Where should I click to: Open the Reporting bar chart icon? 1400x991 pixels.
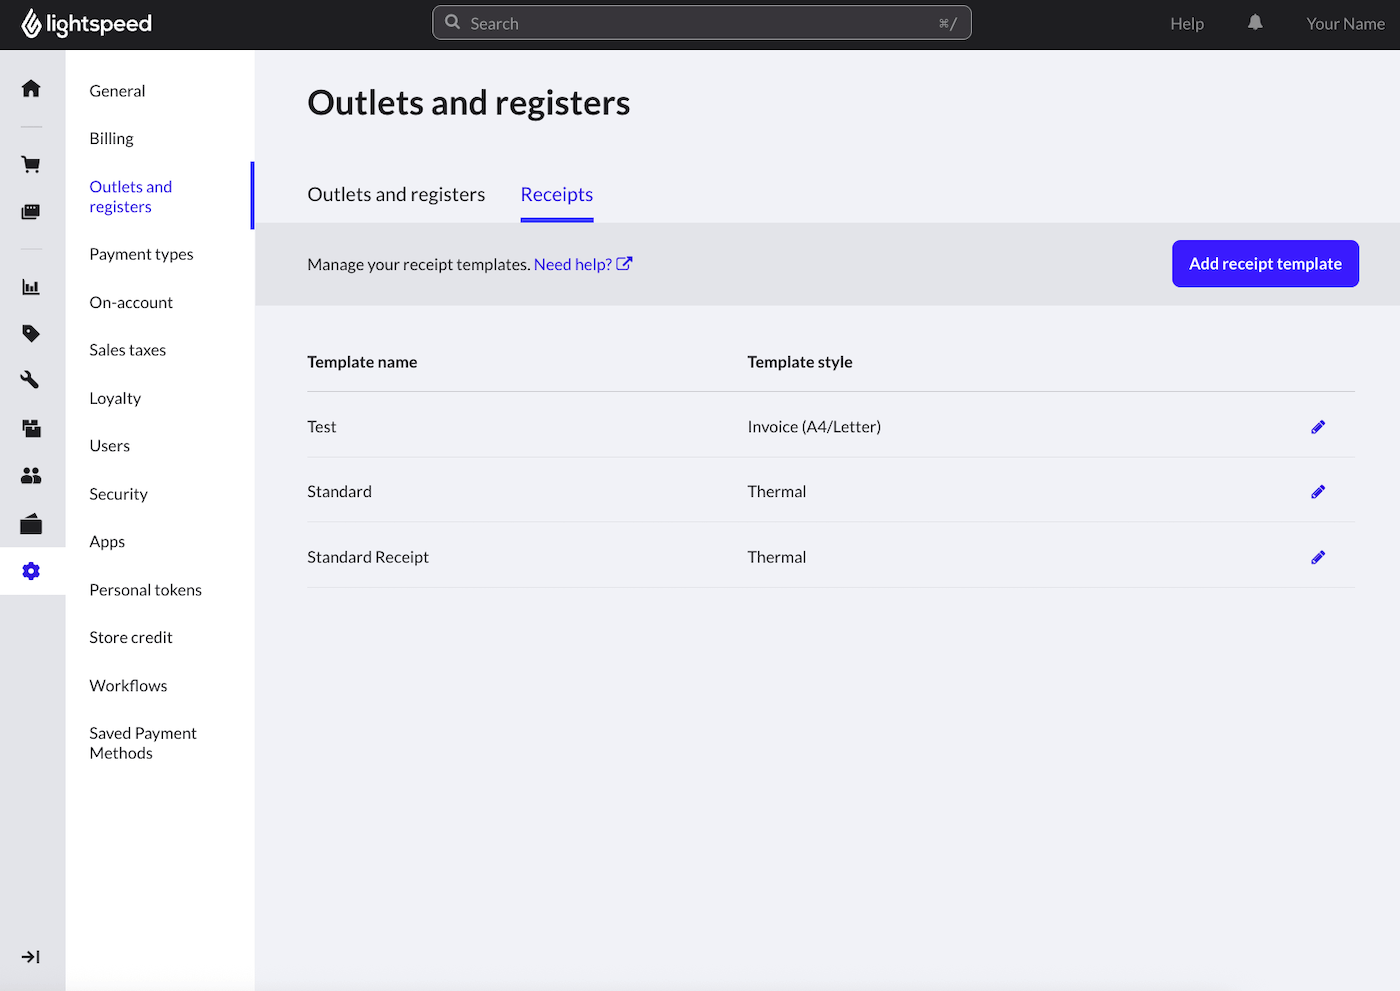pos(31,287)
